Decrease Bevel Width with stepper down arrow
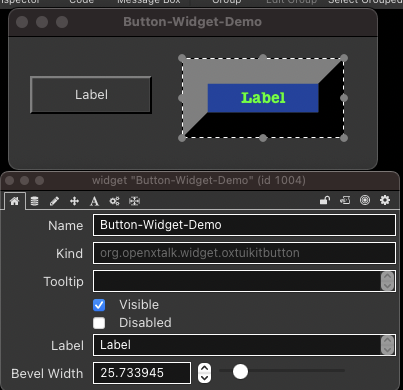This screenshot has width=403, height=390. (204, 378)
